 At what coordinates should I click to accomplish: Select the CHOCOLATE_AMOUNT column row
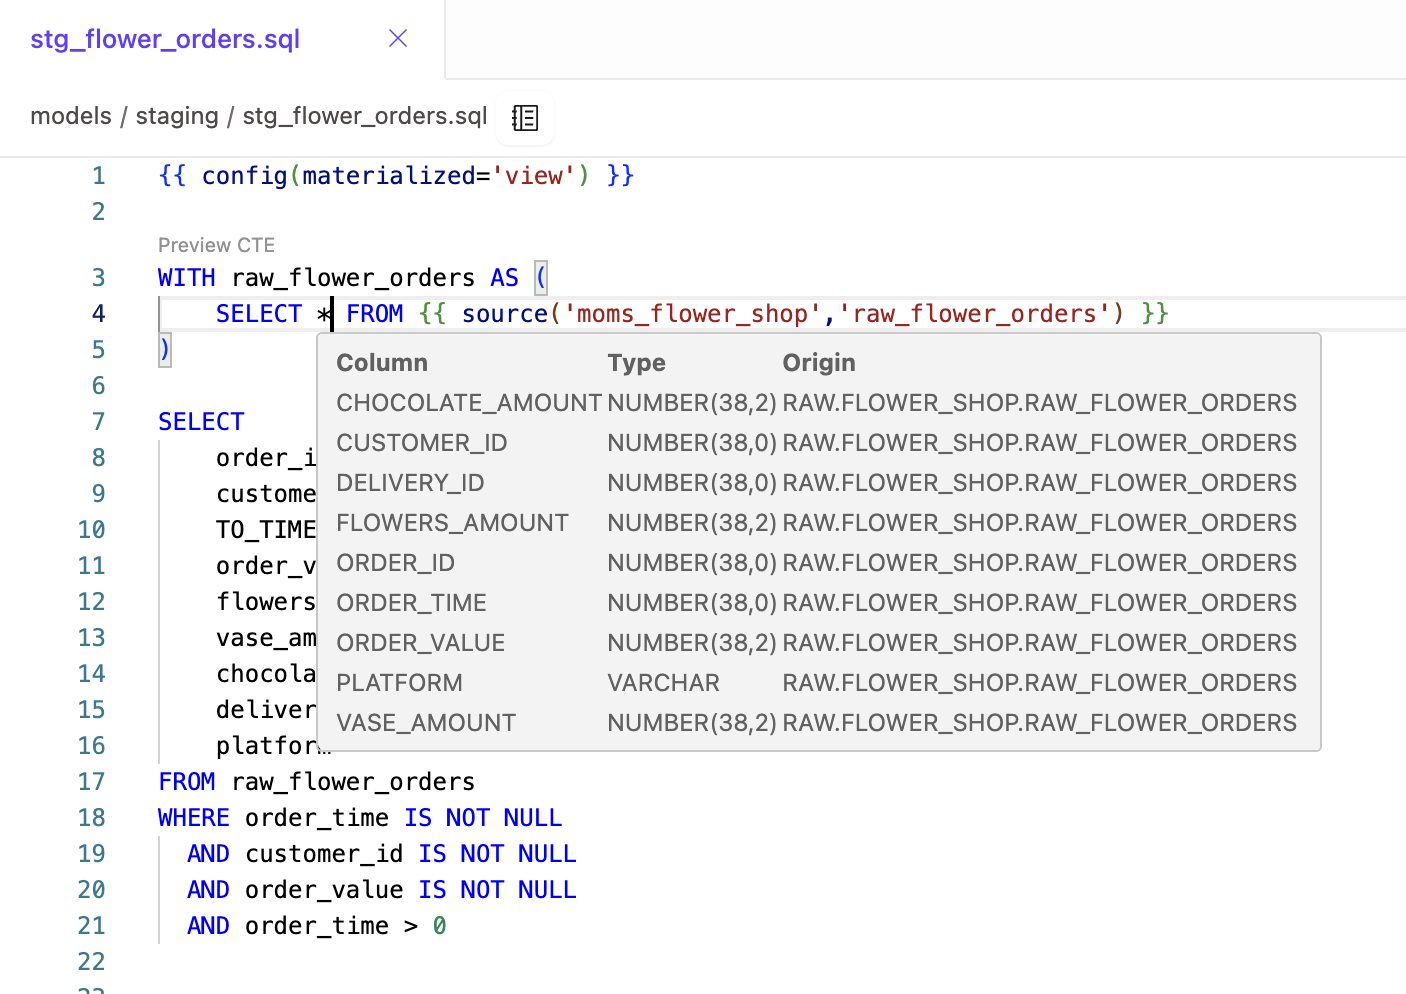468,402
